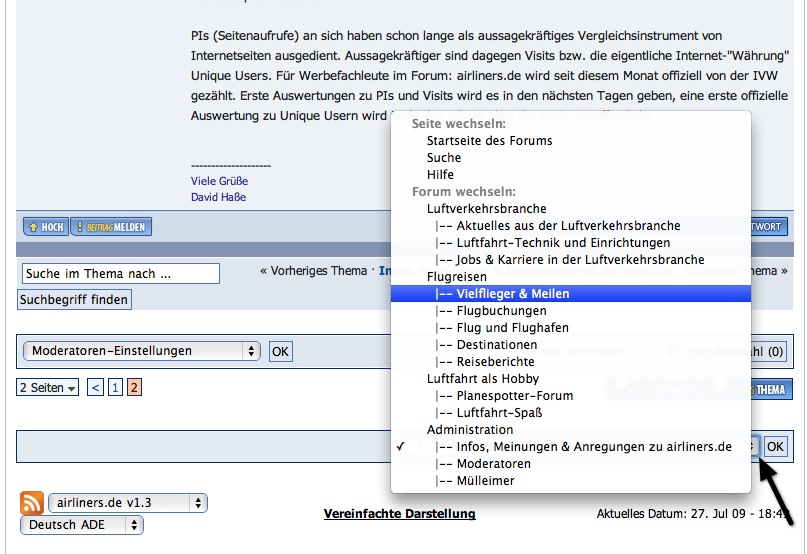Image resolution: width=807 pixels, height=554 pixels.
Task: Go to page 1 of the topic
Action: (x=115, y=387)
